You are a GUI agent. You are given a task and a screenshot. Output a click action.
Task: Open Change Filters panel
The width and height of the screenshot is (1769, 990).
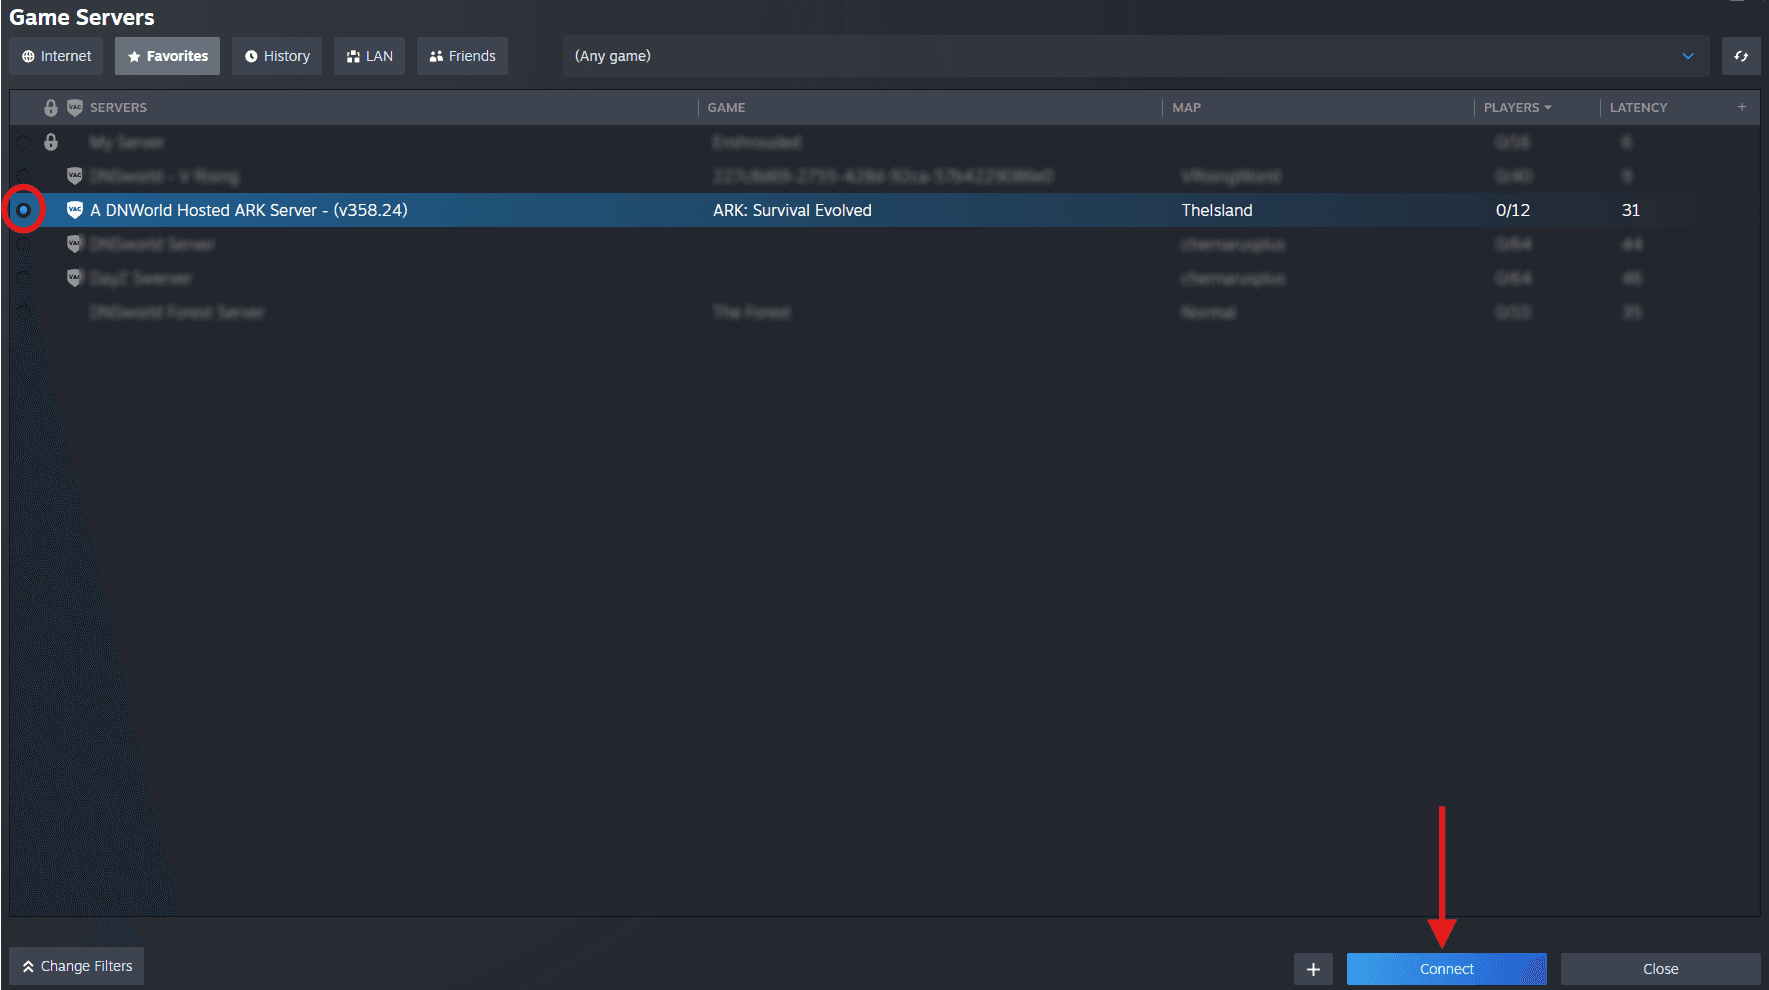tap(77, 966)
